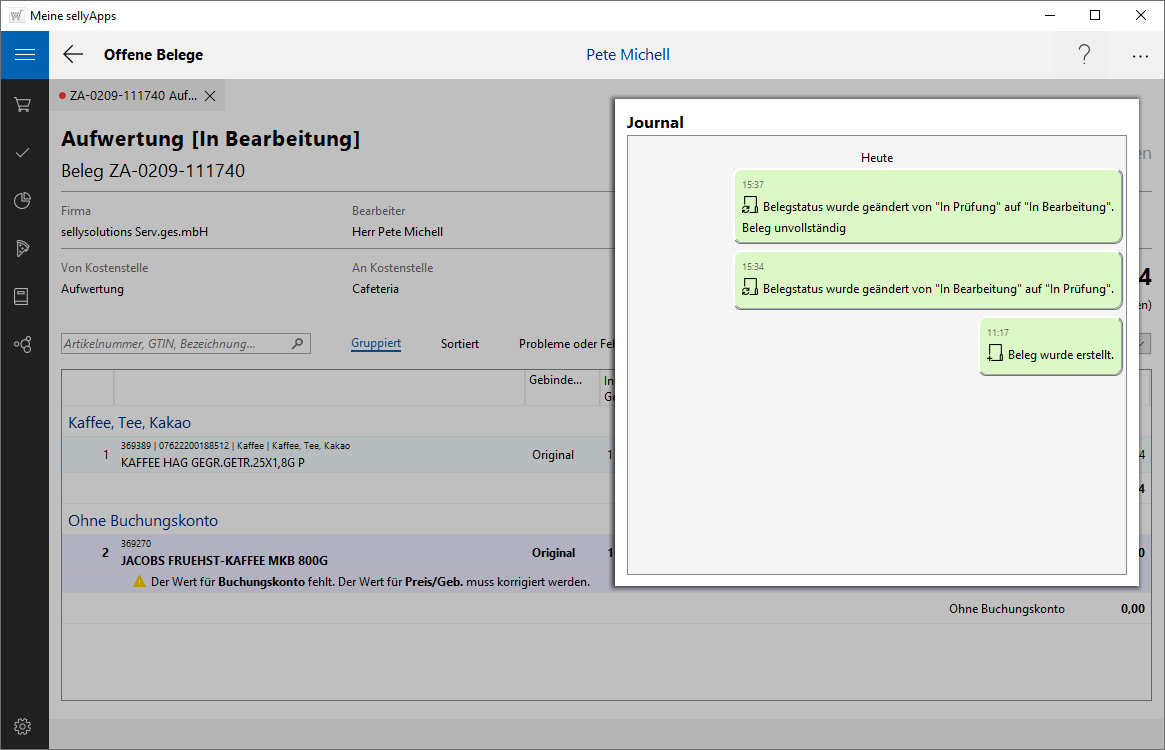Screen dimensions: 1165x750
Task: Close the ZA-0209-111740 document tab
Action: pos(210,96)
